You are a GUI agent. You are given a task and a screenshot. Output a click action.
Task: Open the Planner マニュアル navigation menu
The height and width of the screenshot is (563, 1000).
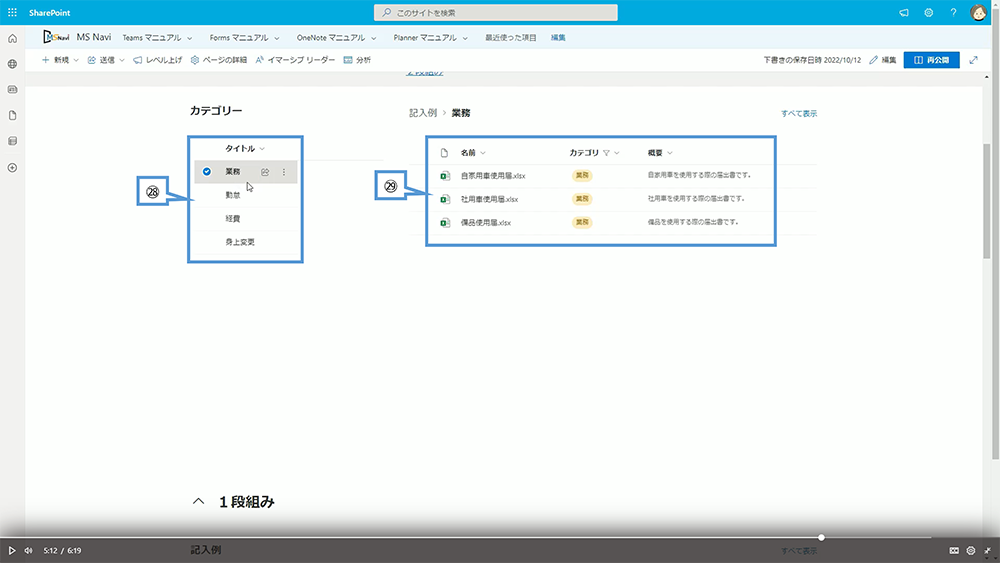(x=430, y=38)
